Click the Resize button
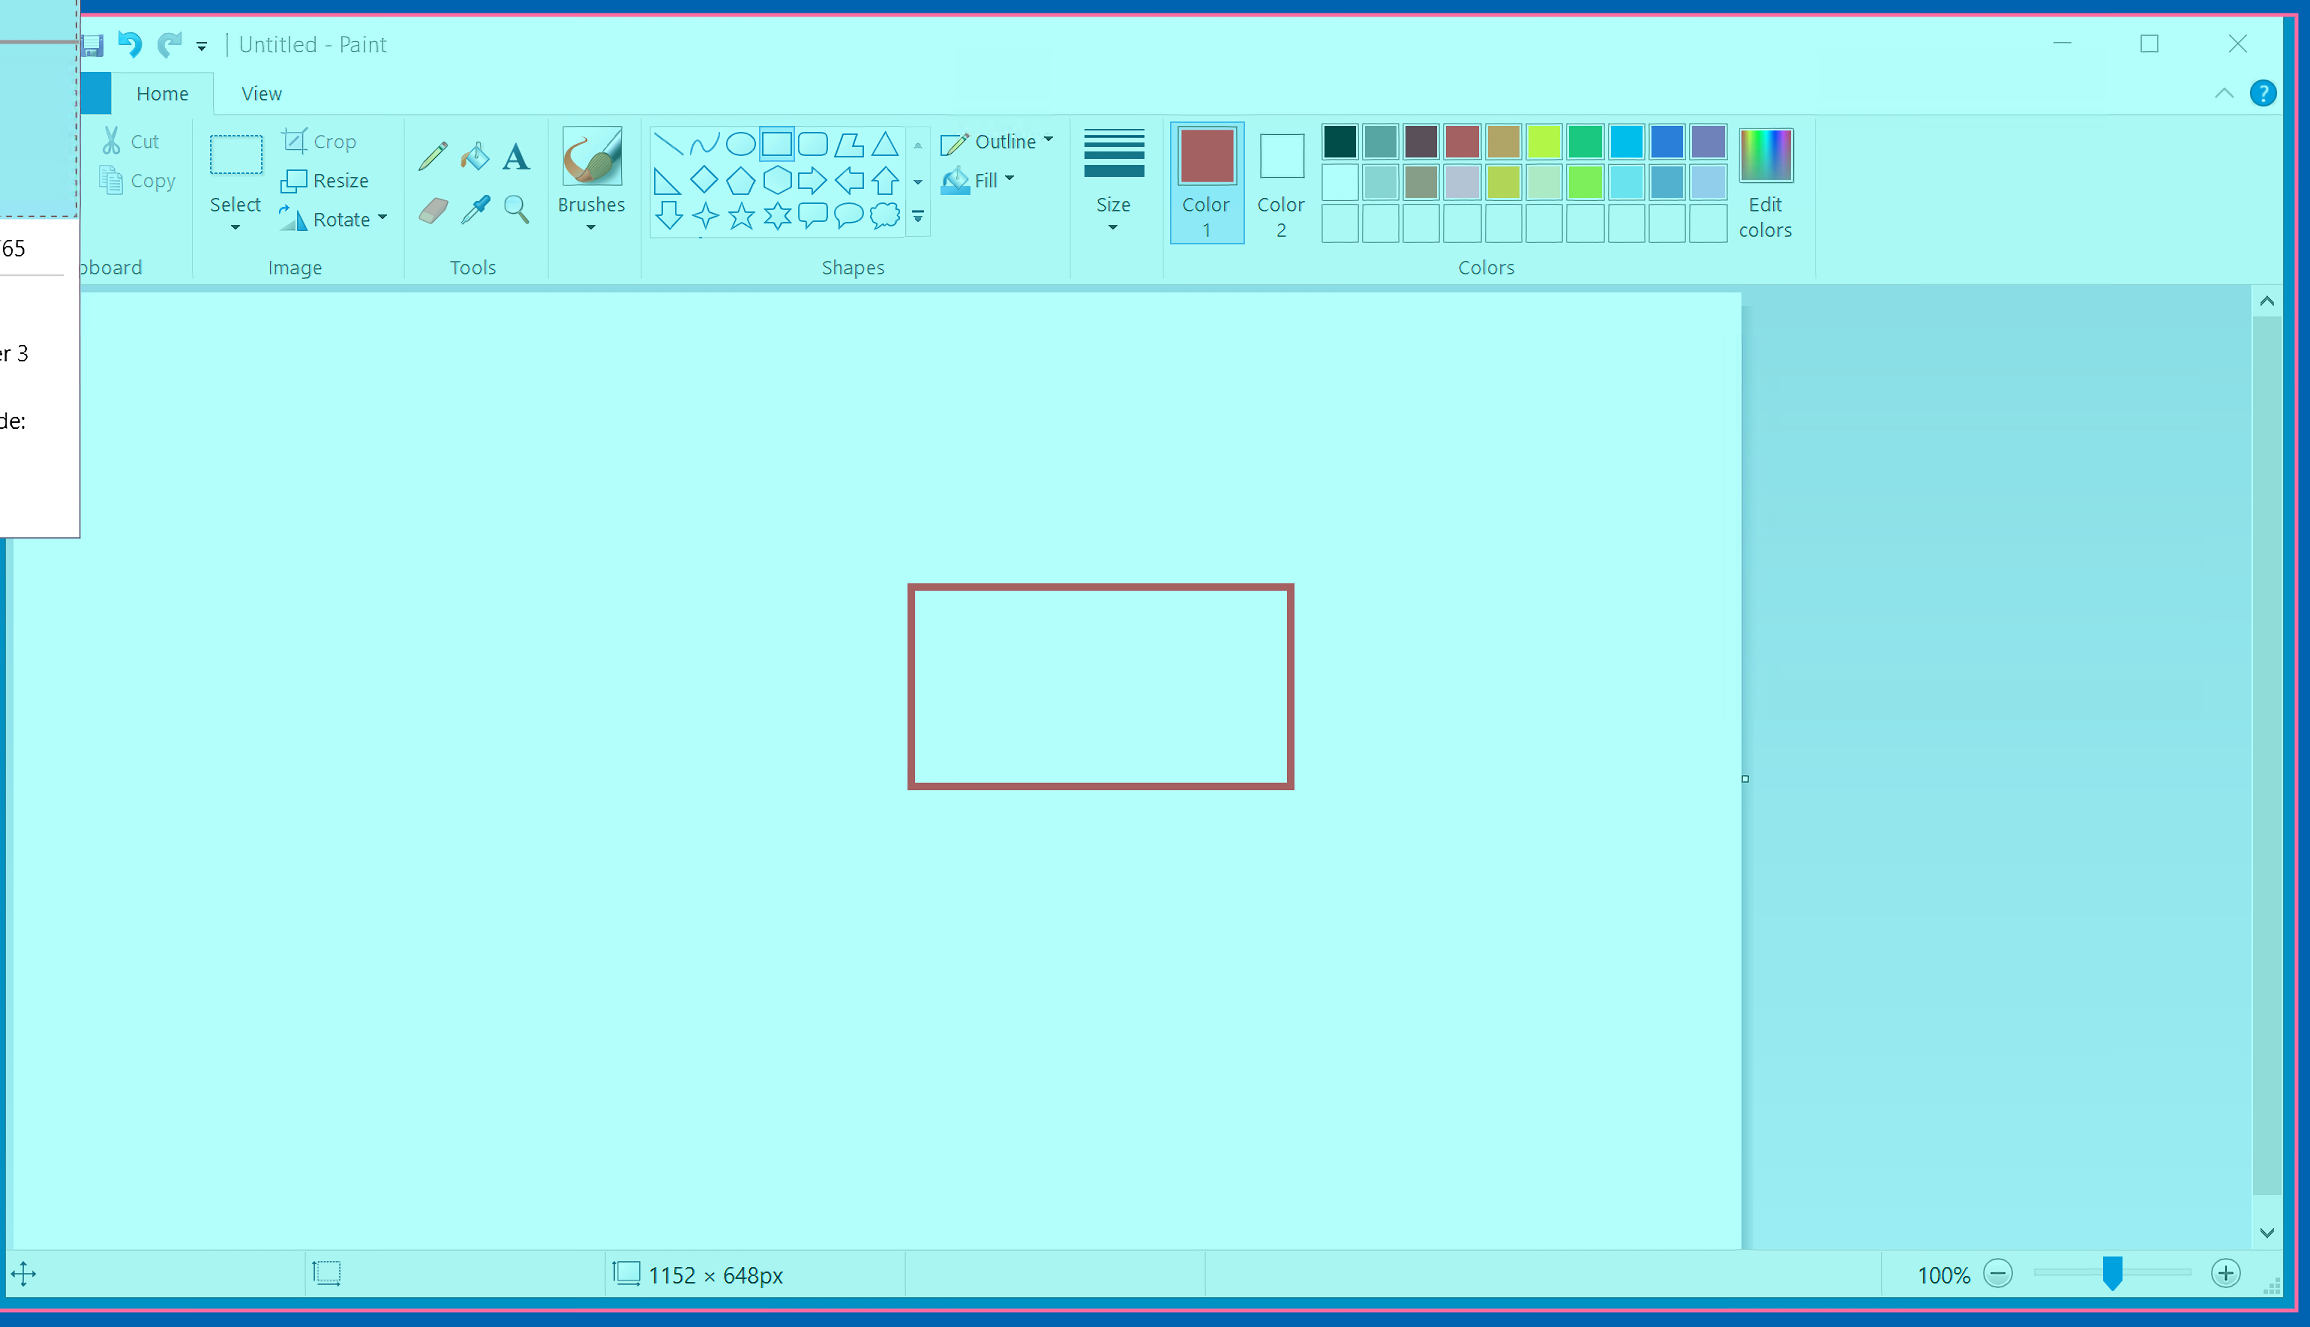The height and width of the screenshot is (1327, 2310). [325, 180]
